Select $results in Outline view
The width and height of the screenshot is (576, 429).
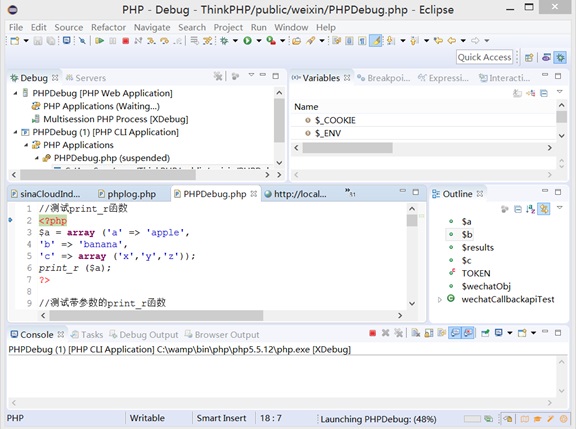[x=478, y=248]
